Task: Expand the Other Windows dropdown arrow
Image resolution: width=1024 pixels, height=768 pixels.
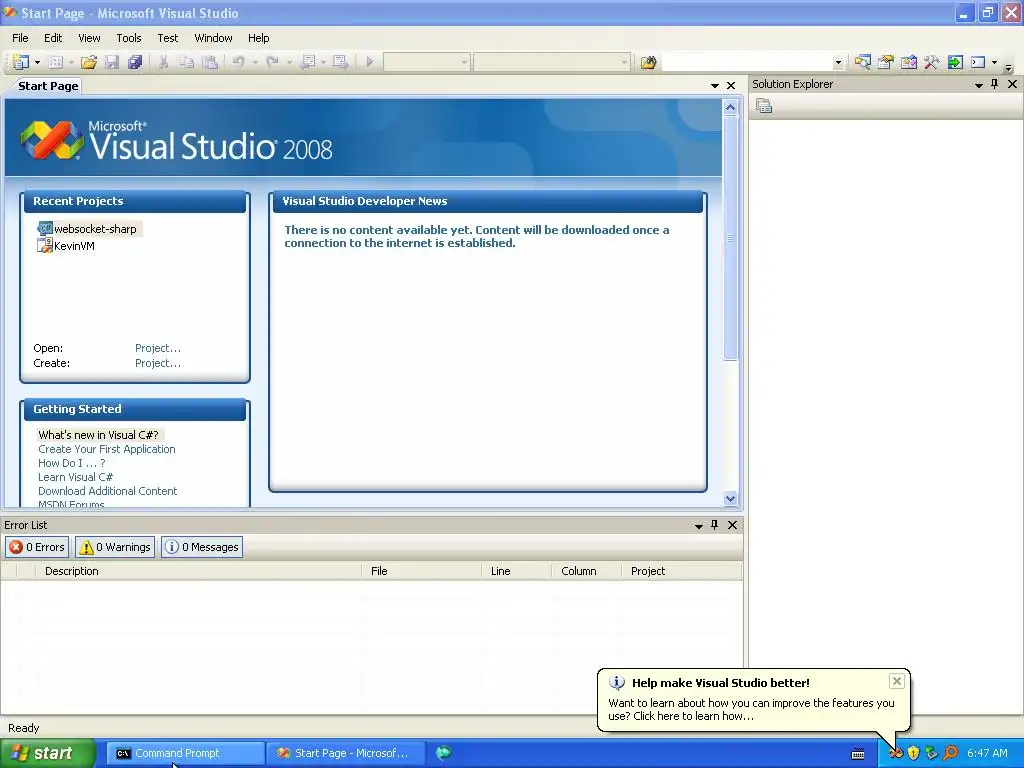Action: point(995,62)
